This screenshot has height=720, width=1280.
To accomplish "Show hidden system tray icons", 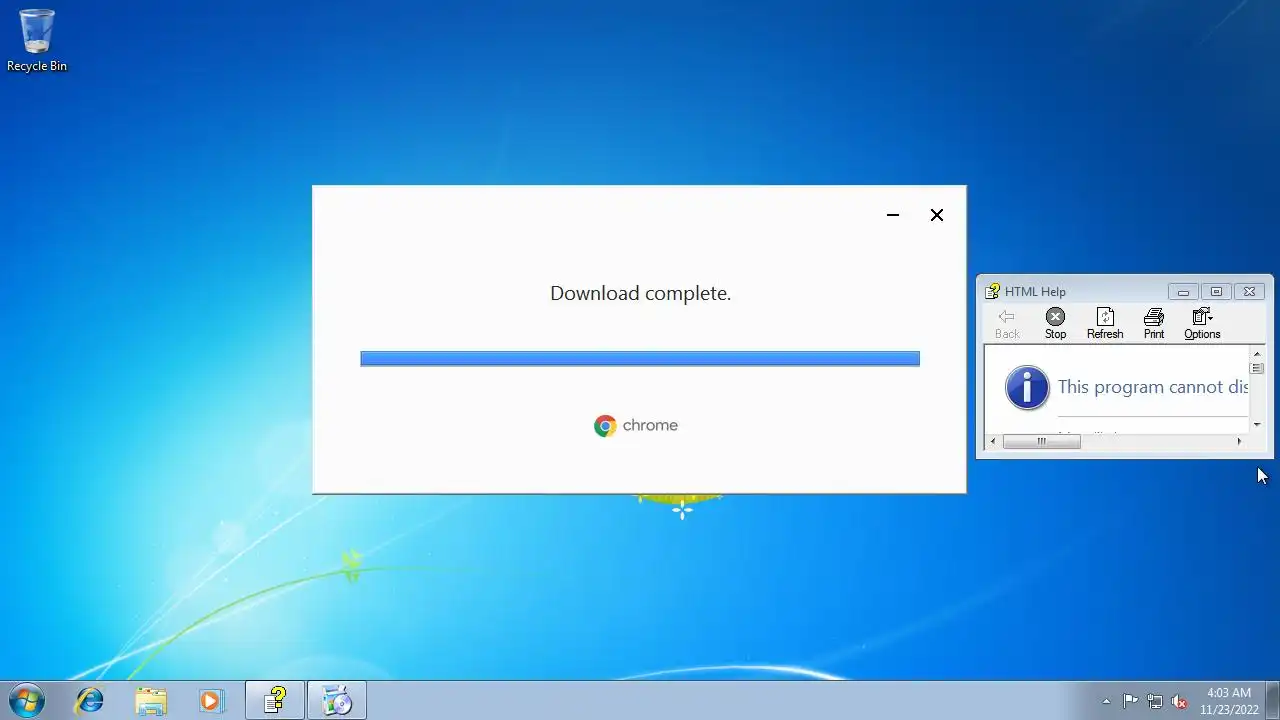I will click(x=1106, y=701).
